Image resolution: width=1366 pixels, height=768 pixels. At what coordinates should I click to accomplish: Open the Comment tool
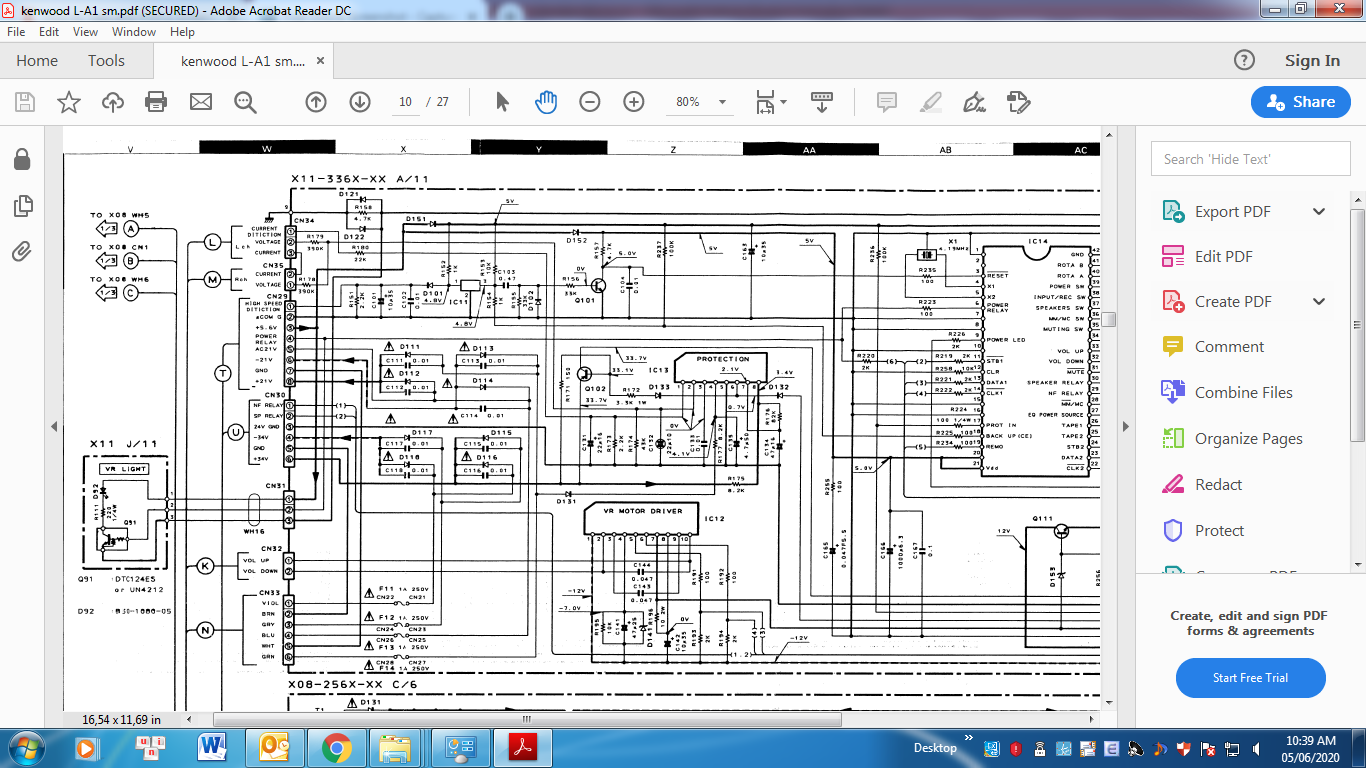tap(1212, 347)
